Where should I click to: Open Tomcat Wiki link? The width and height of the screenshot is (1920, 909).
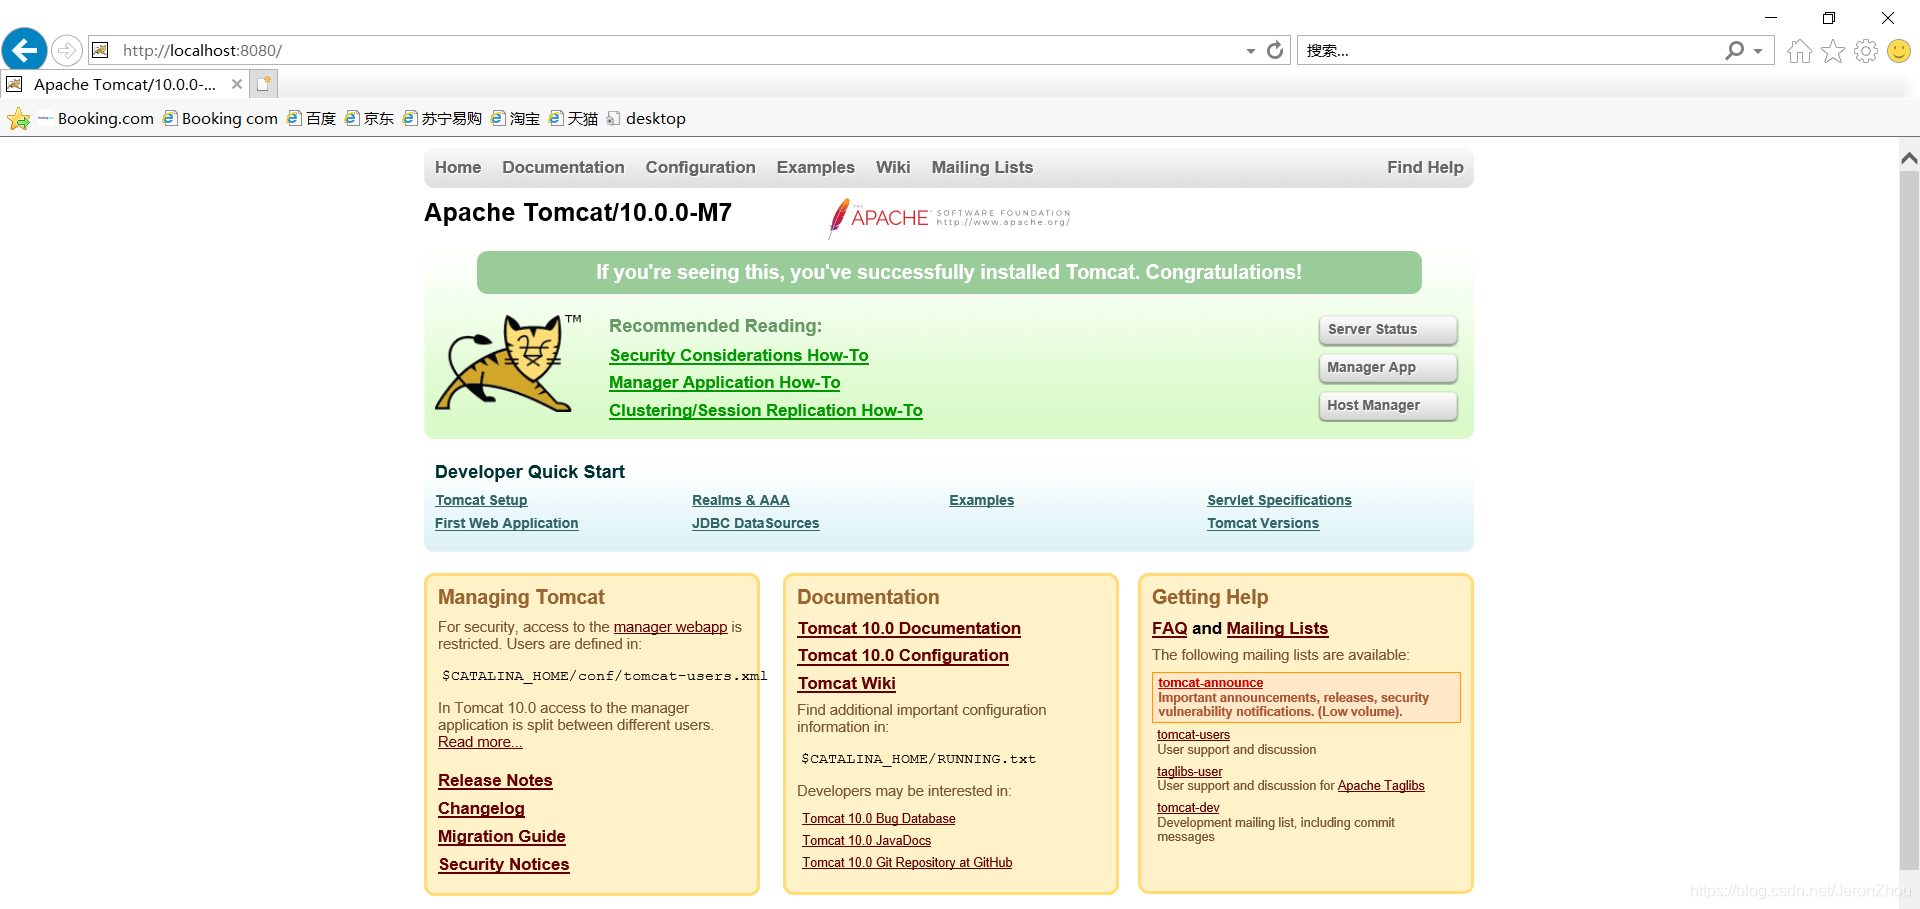846,683
